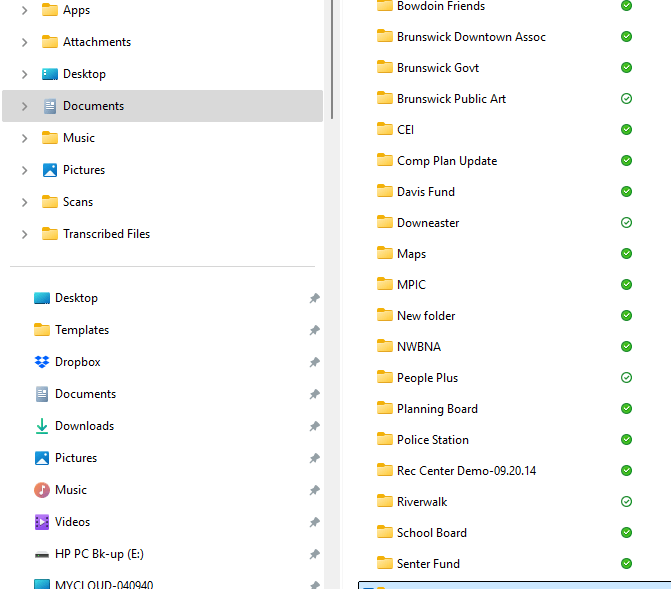Click the Scans folder icon
The height and width of the screenshot is (589, 671).
point(50,202)
